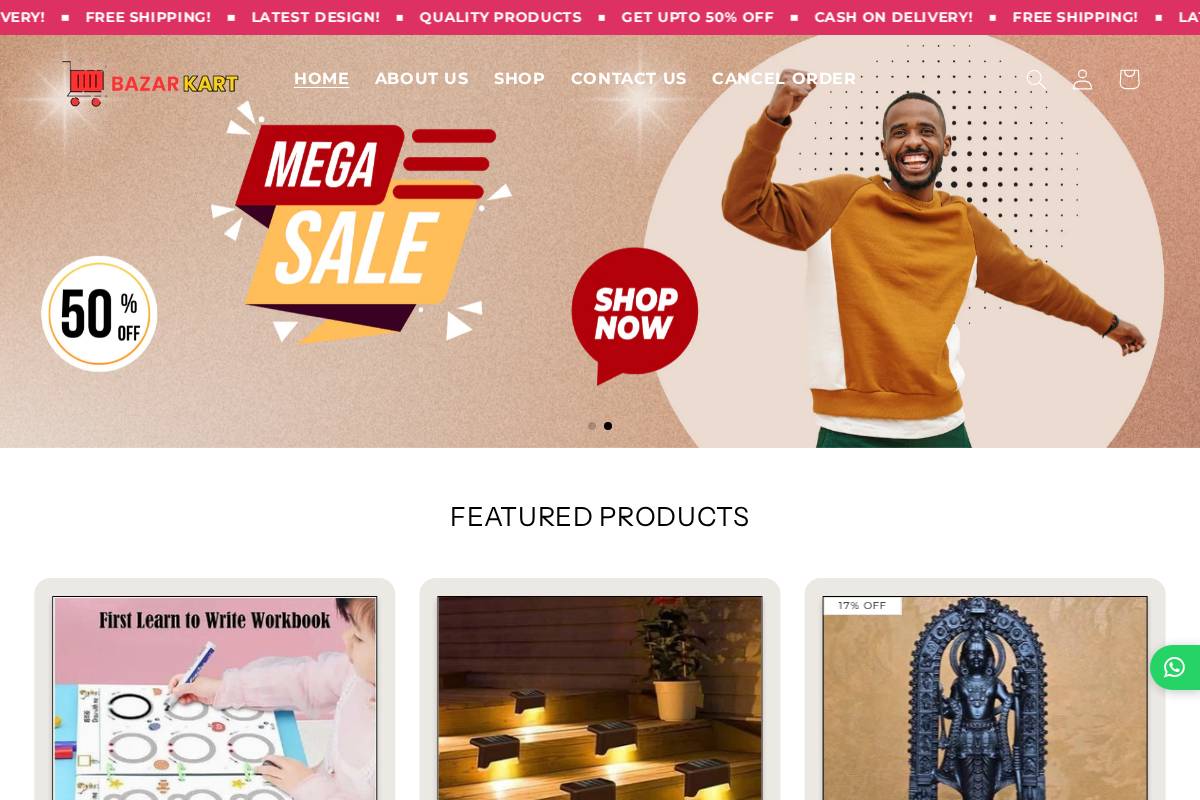Open the black deity statue product
1200x800 pixels.
985,698
